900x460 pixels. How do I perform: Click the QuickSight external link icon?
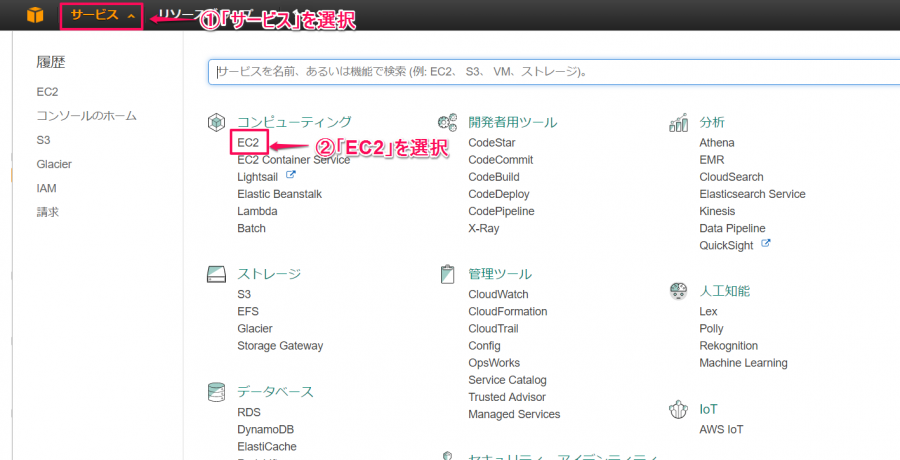(765, 243)
